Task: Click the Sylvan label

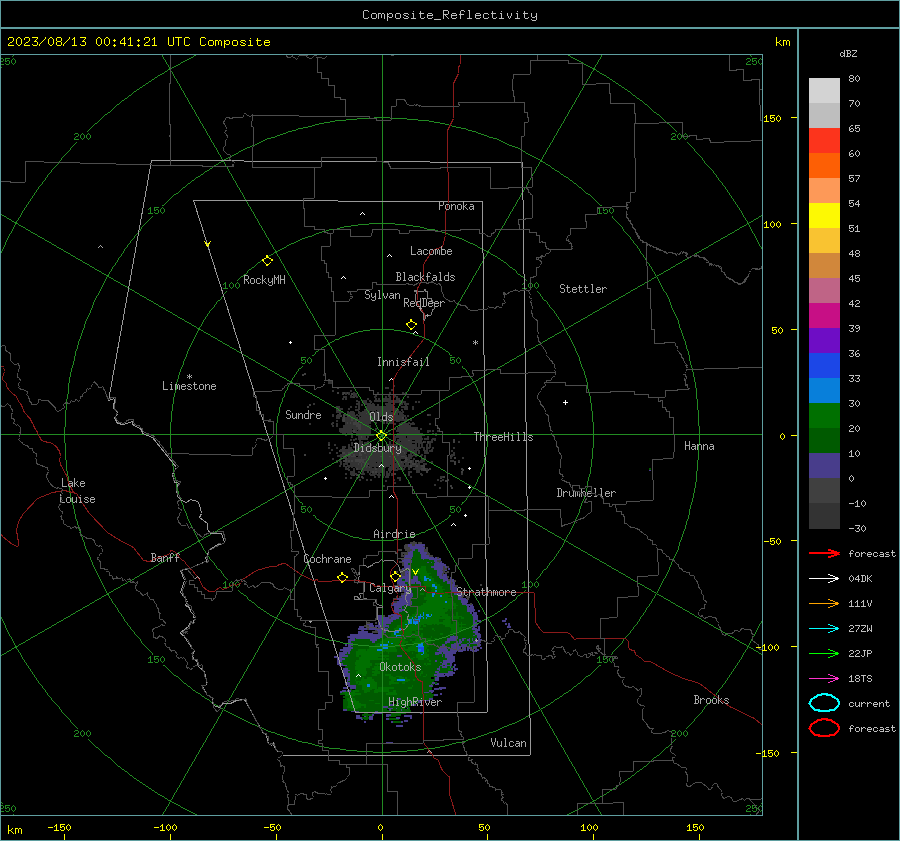Action: coord(382,295)
